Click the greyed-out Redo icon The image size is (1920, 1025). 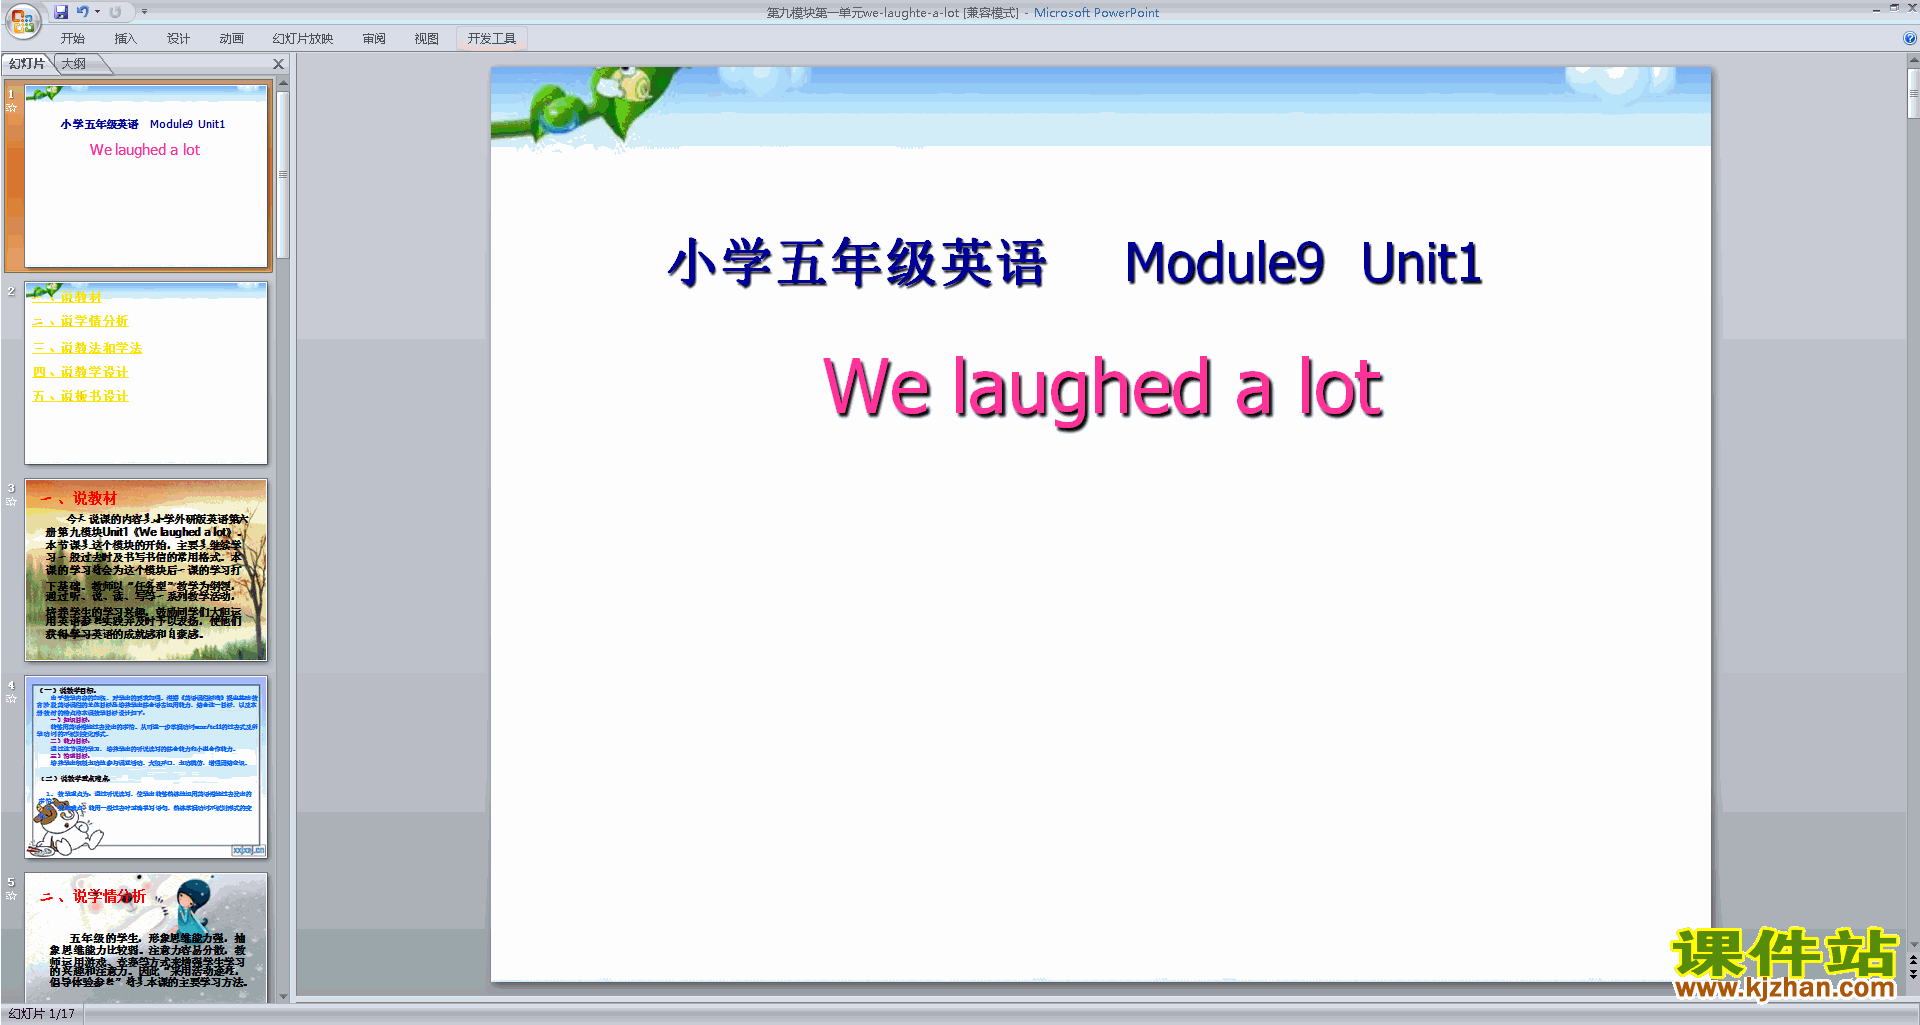tap(115, 12)
